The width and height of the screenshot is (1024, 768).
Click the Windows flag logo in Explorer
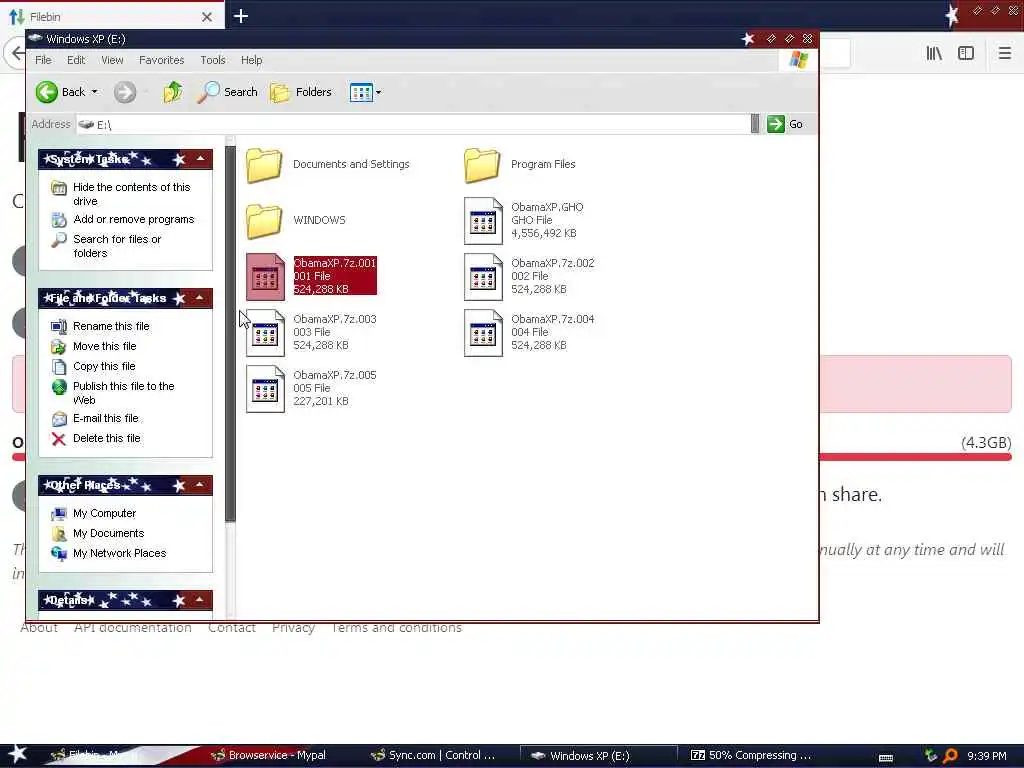point(798,60)
